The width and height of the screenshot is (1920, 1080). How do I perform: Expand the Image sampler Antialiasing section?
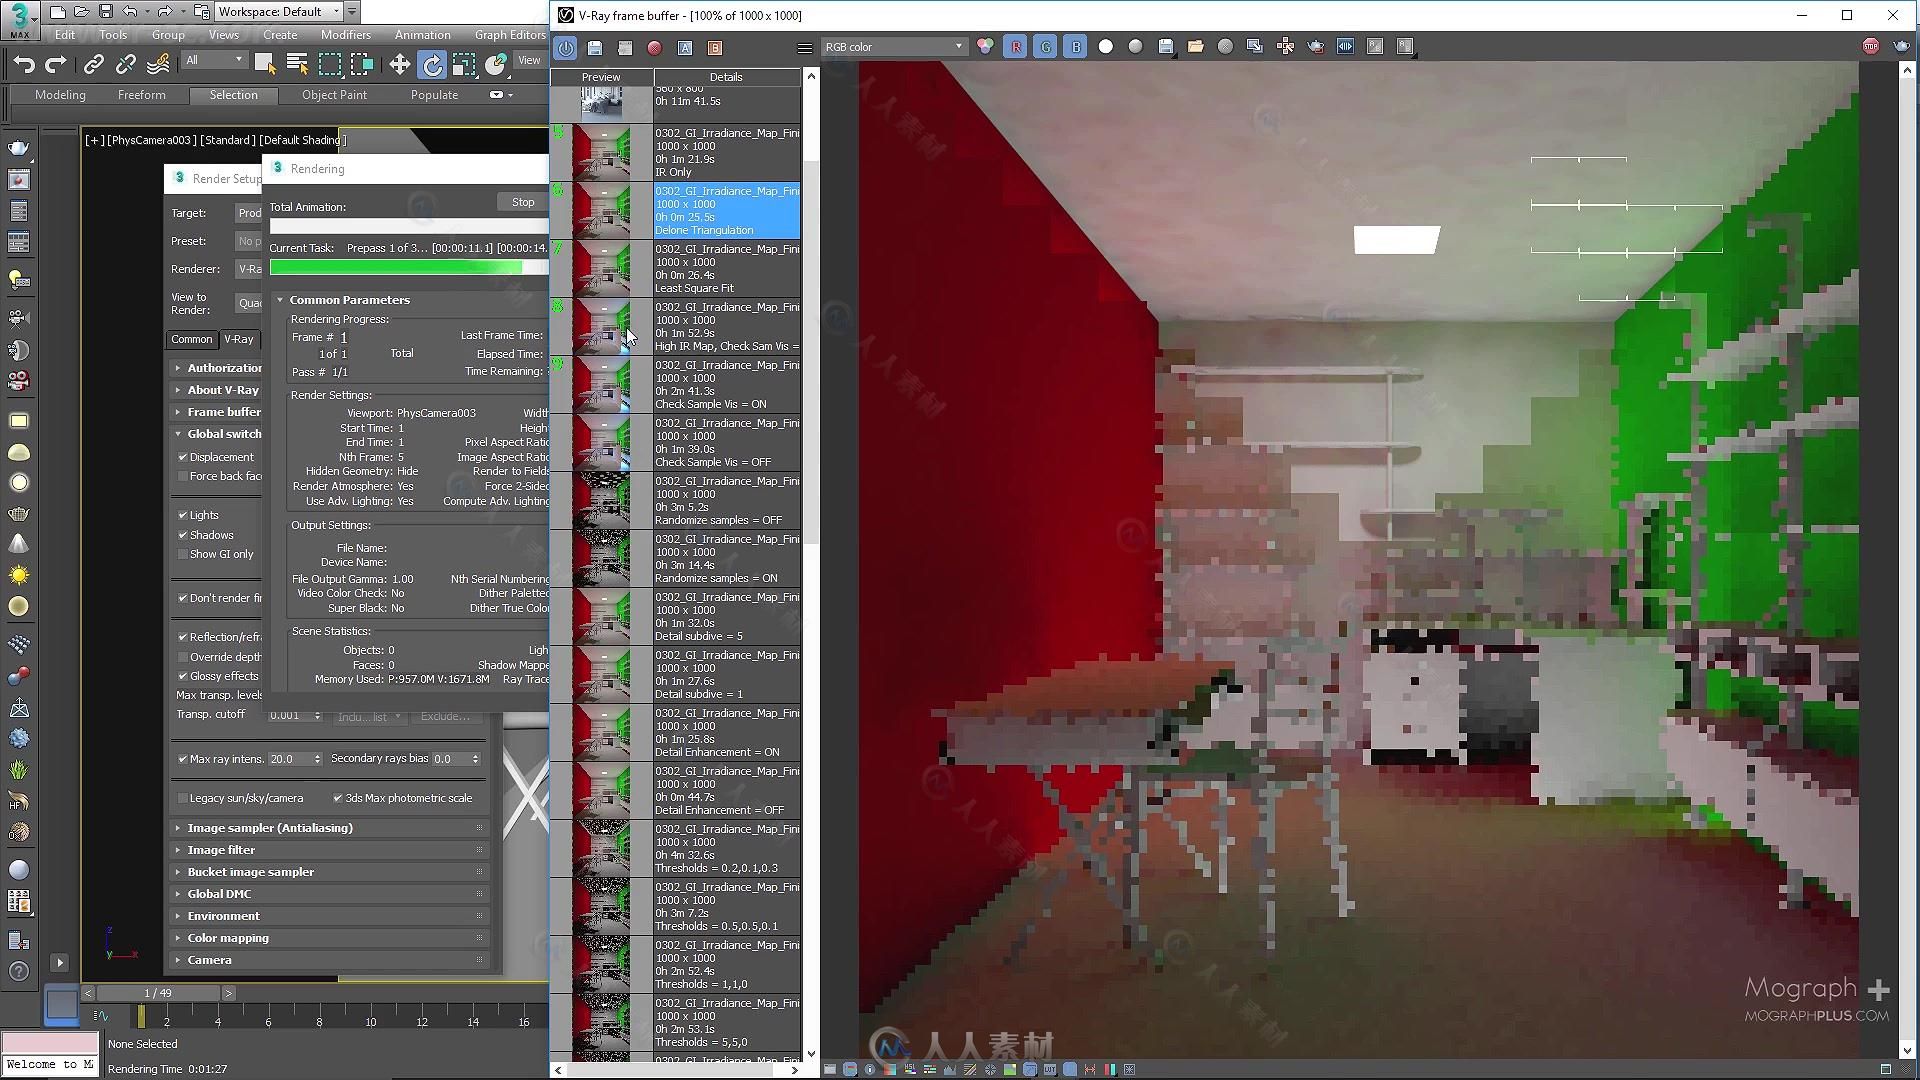tap(269, 825)
